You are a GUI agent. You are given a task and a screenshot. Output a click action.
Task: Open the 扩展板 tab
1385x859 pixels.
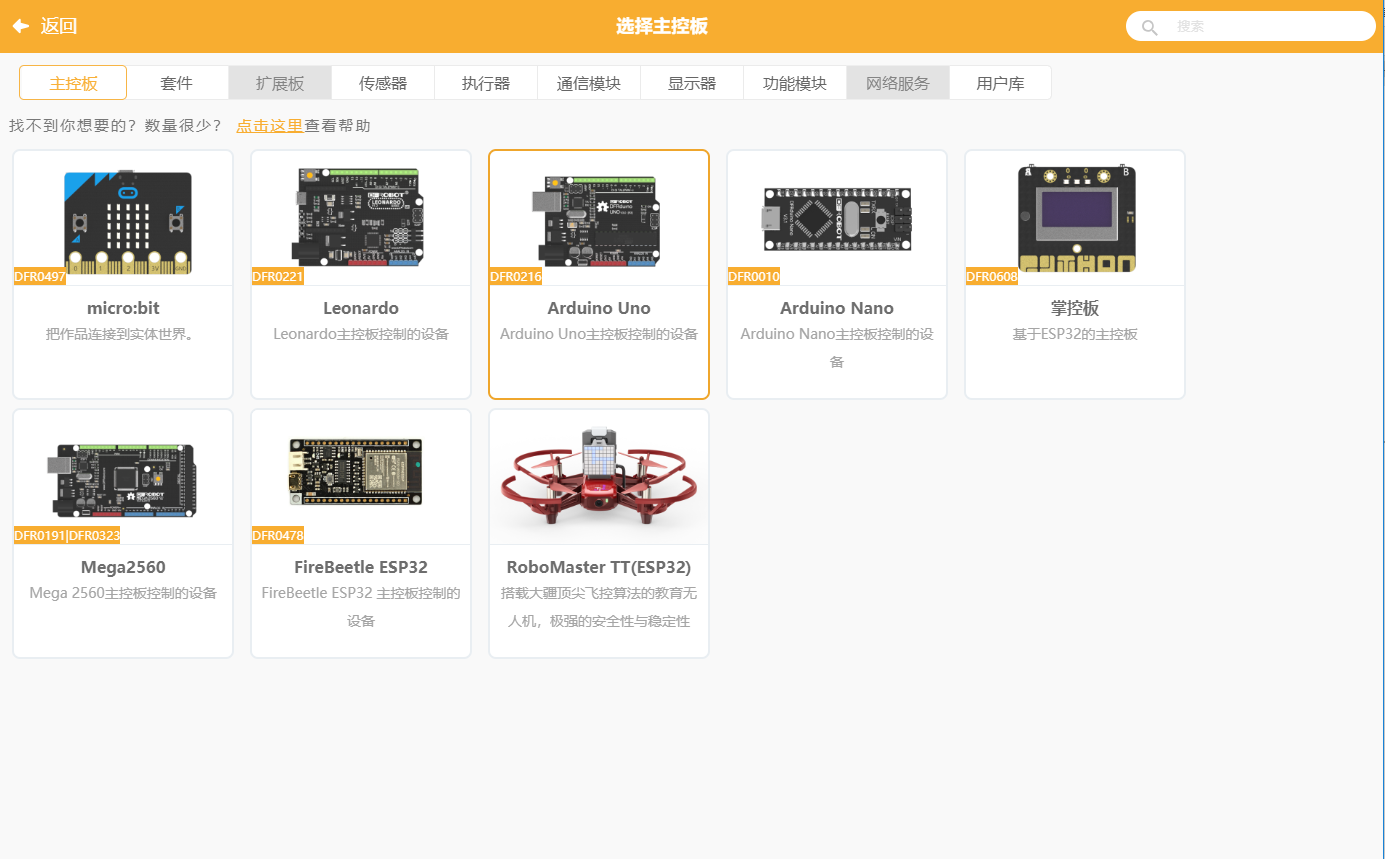point(280,83)
